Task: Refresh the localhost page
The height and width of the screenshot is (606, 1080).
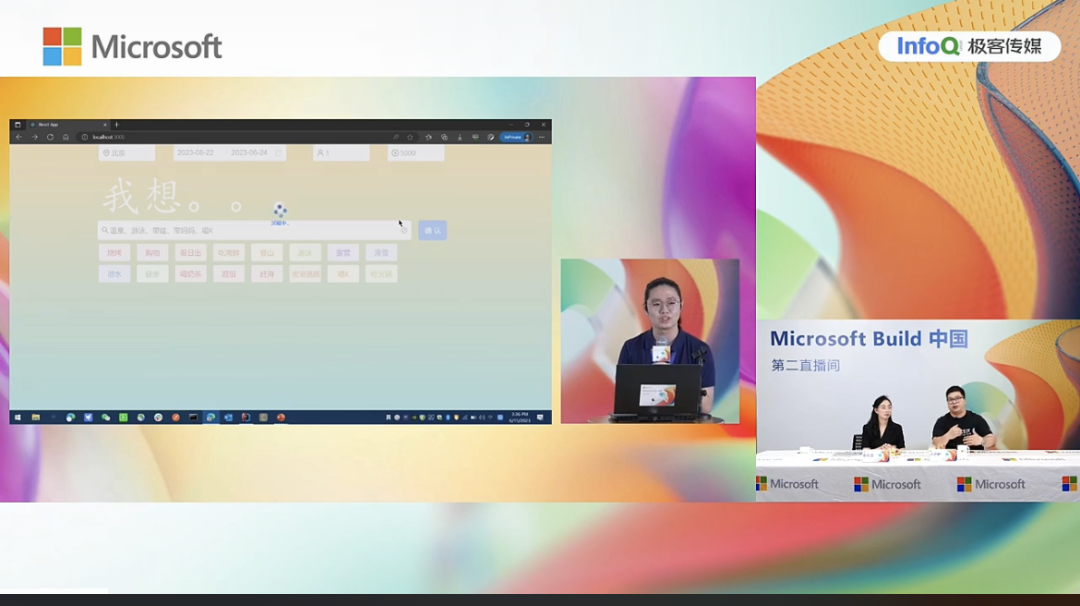Action: pos(50,137)
